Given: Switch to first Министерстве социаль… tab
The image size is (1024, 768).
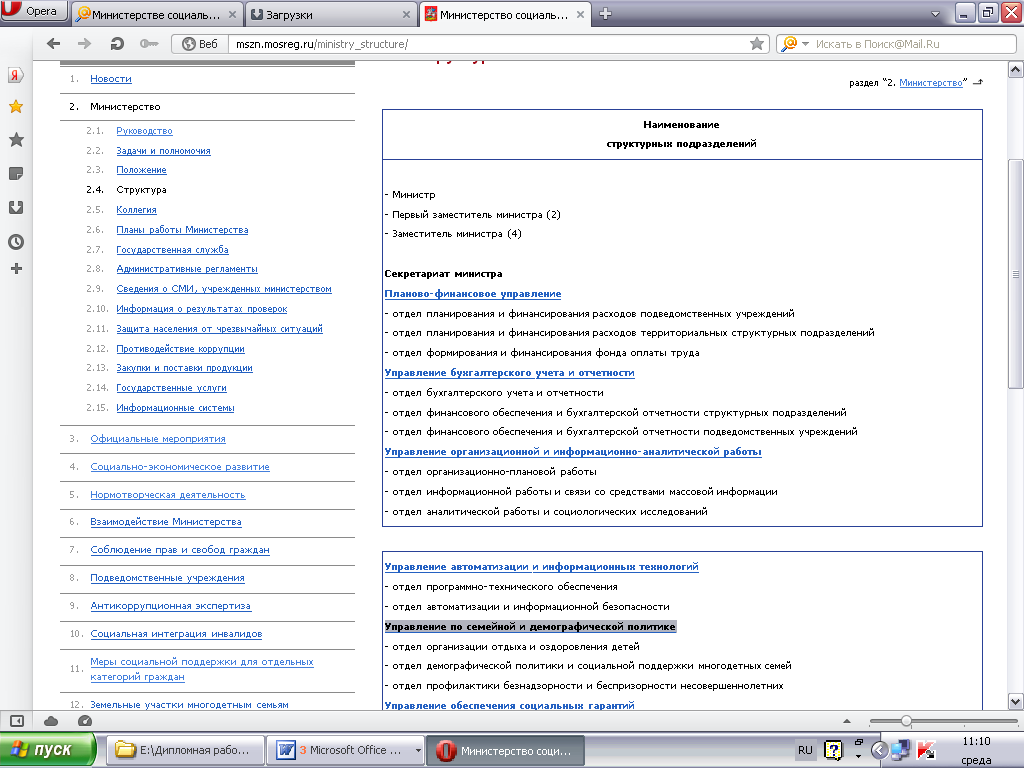Looking at the screenshot, I should pos(157,14).
